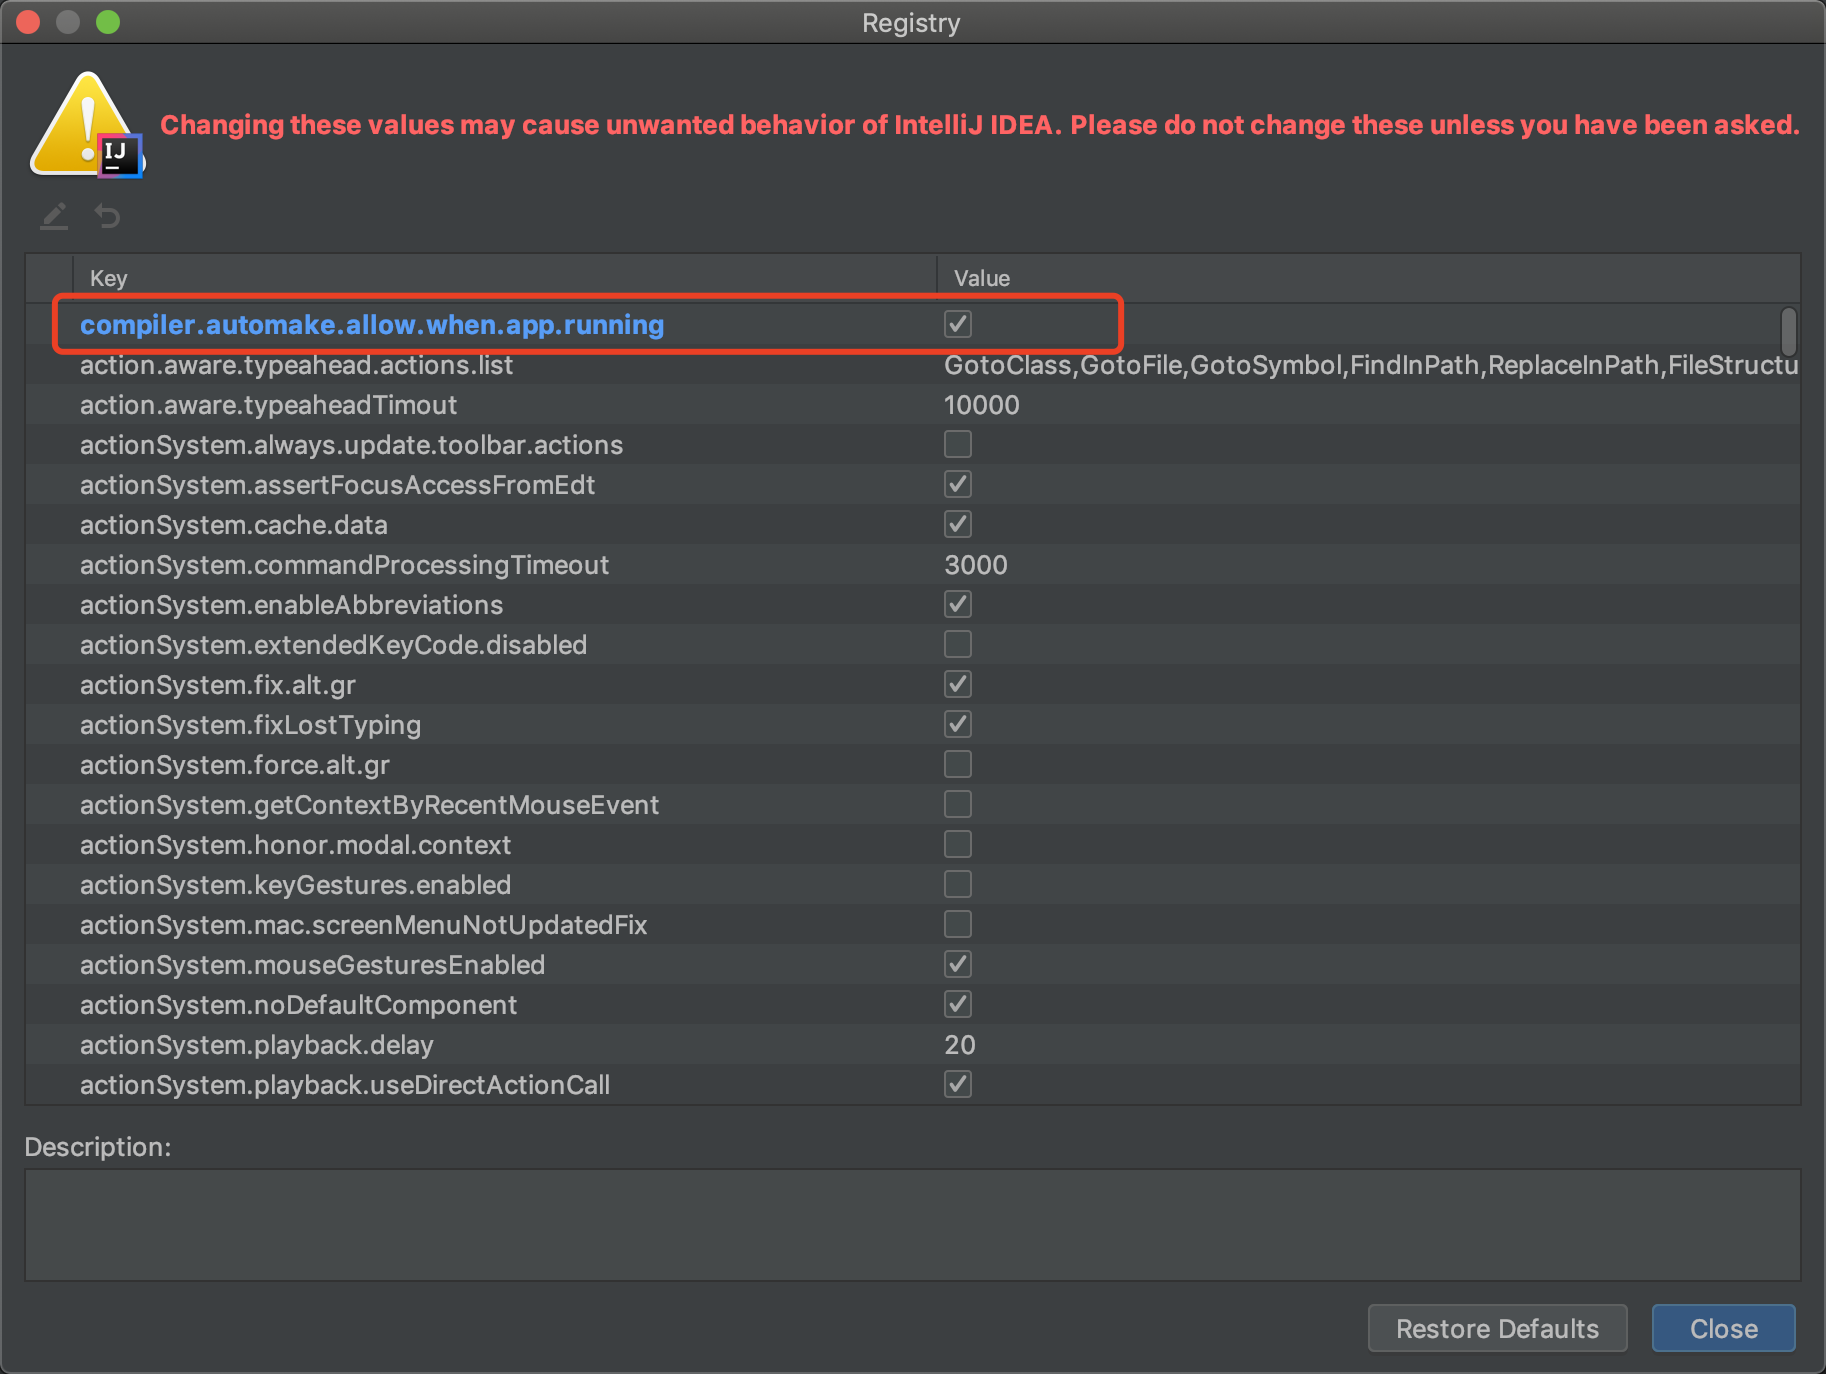
Task: Select the actionSystem.cache.data key
Action: point(233,525)
